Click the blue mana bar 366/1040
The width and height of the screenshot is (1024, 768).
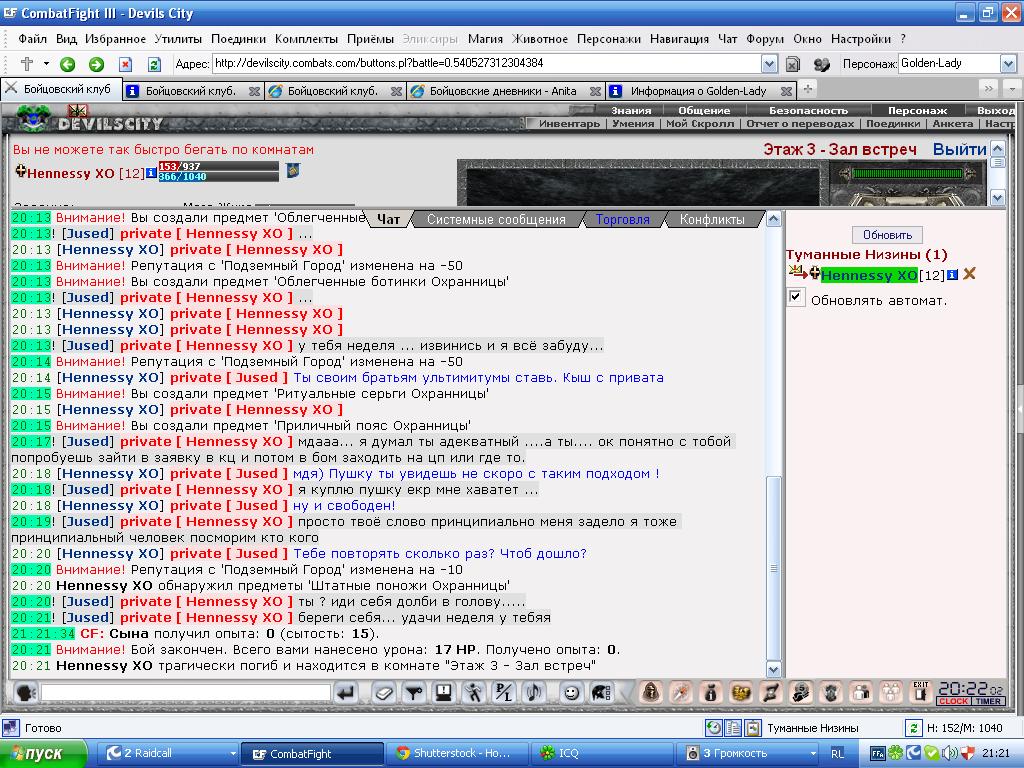tap(218, 176)
